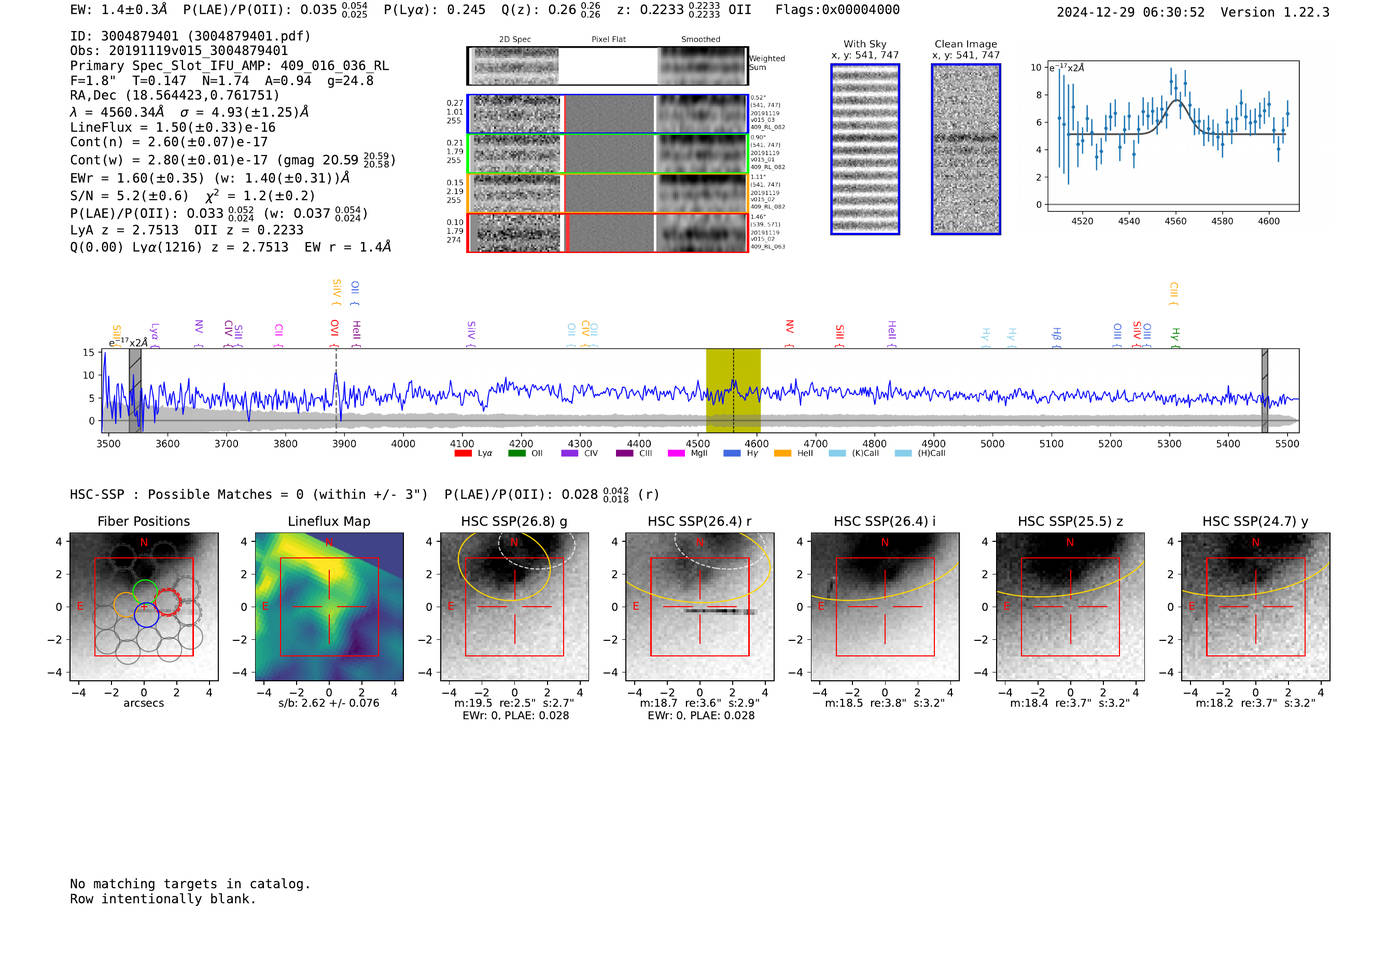Viewport: 1400px width, 953px height.
Task: Open the HSC SSP(26.4) i cutout
Action: click(x=885, y=607)
